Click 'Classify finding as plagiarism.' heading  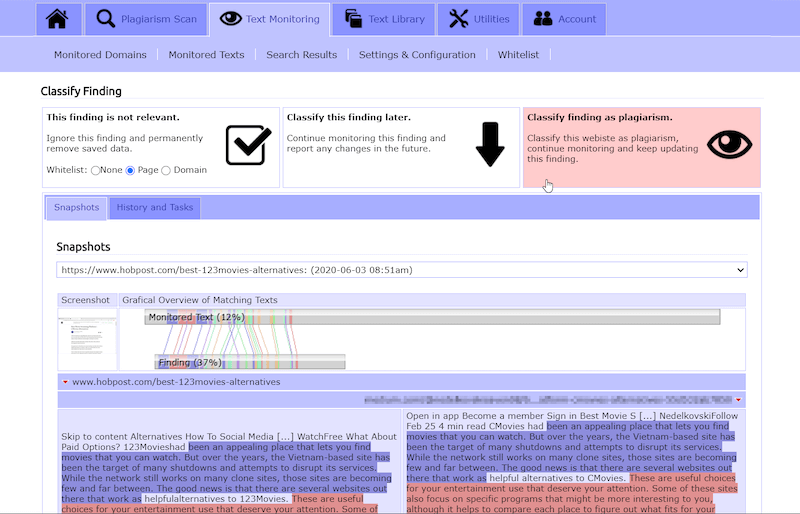coord(599,117)
